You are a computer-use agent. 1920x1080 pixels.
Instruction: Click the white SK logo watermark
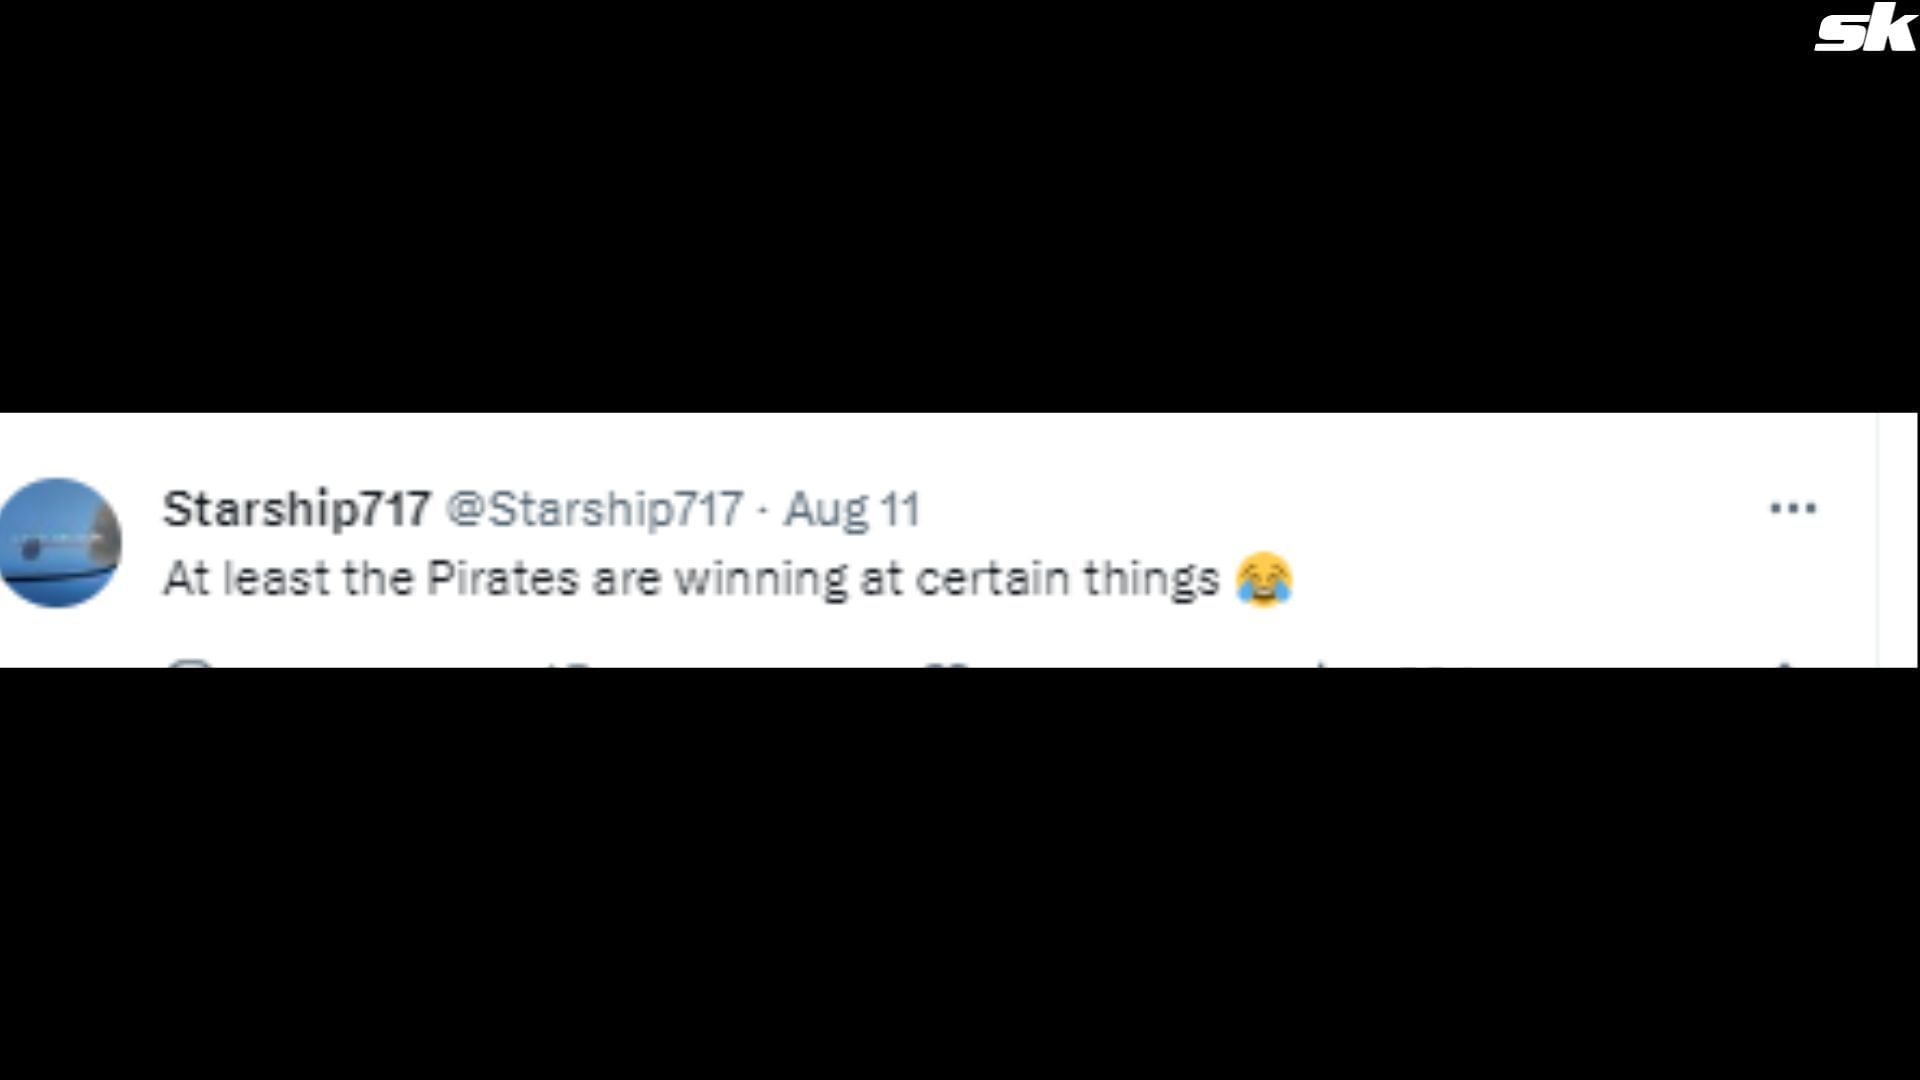coord(1864,31)
